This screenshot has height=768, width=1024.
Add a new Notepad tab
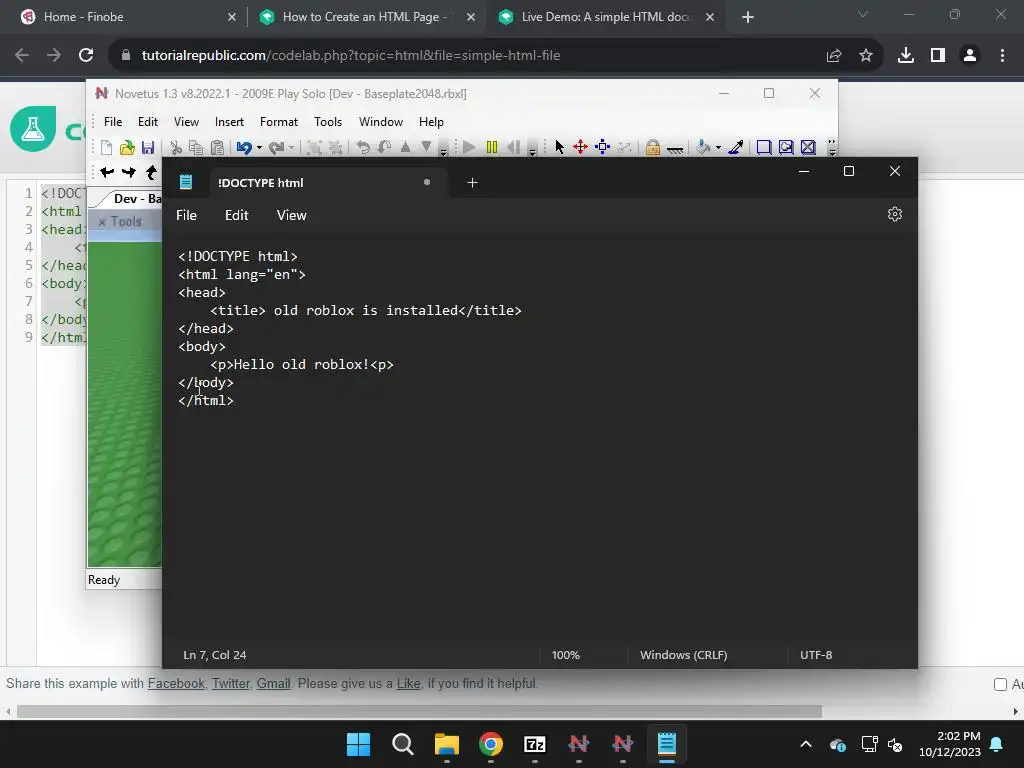coord(472,183)
